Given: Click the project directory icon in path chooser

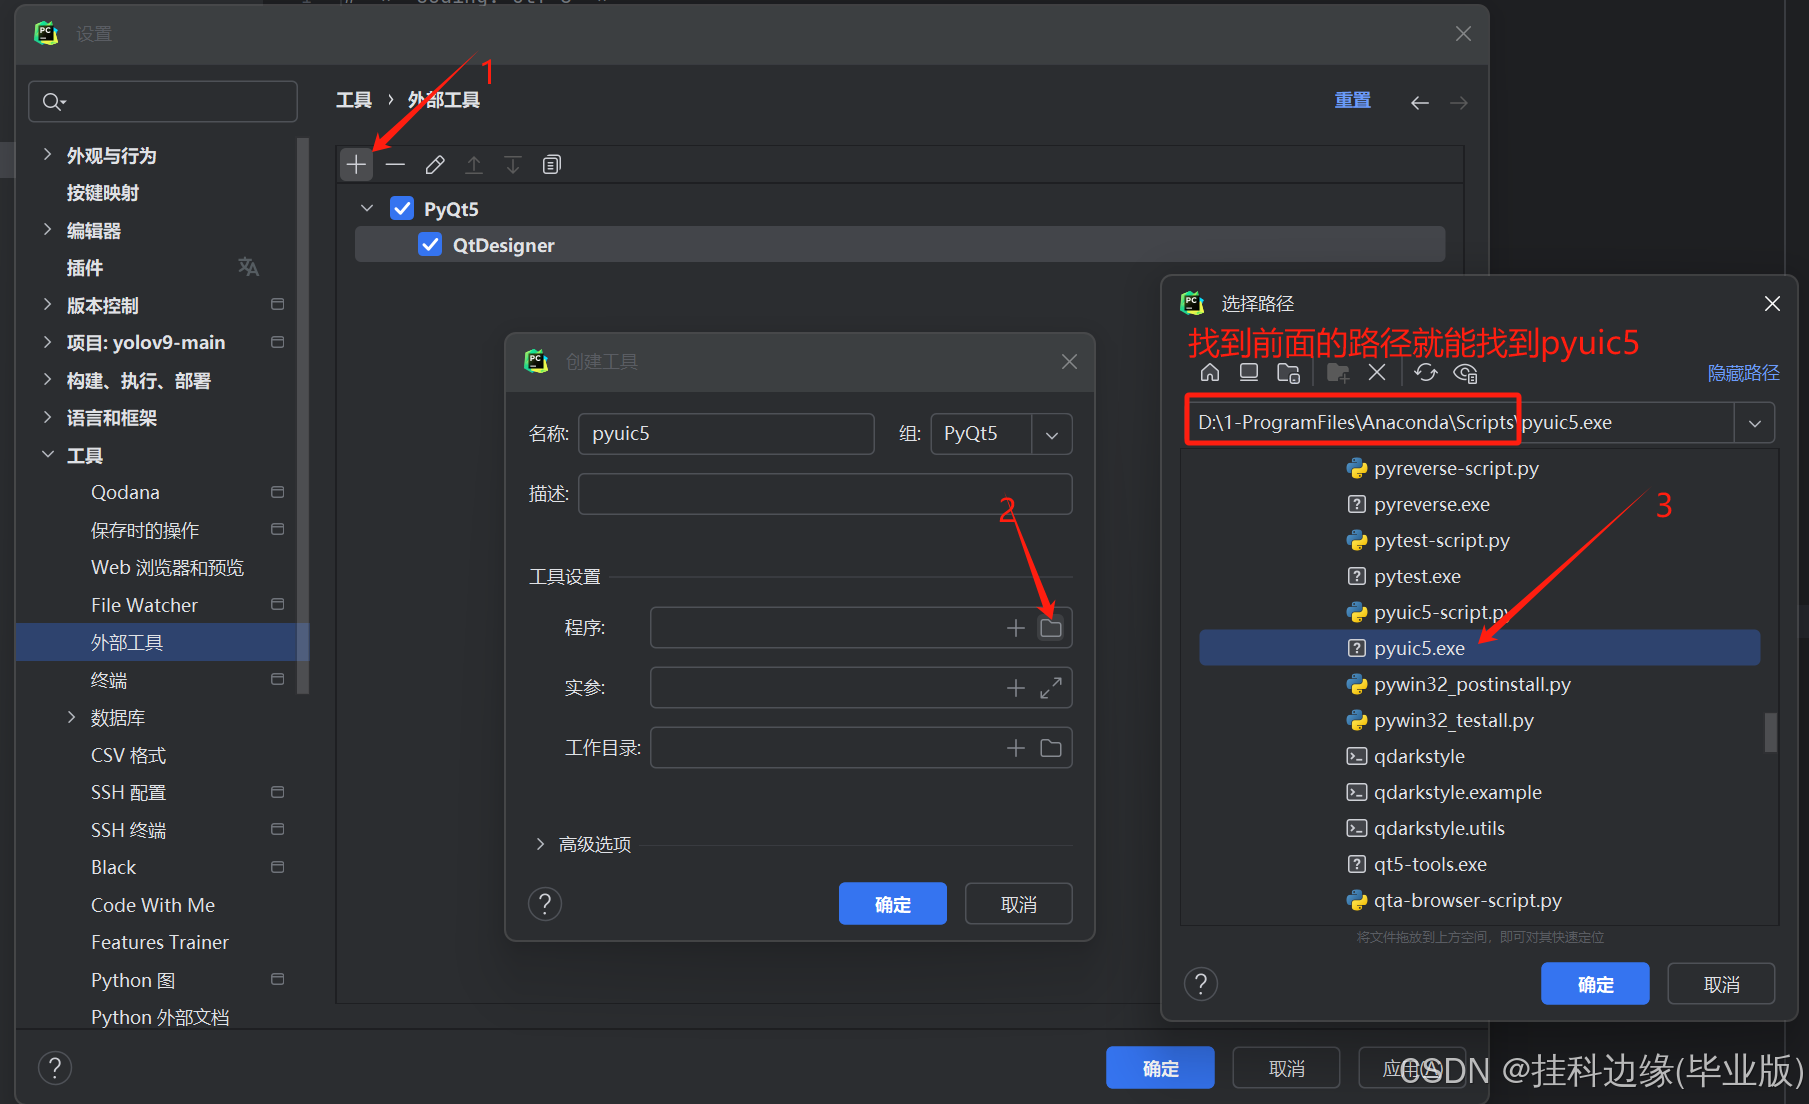Looking at the screenshot, I should 1288,373.
